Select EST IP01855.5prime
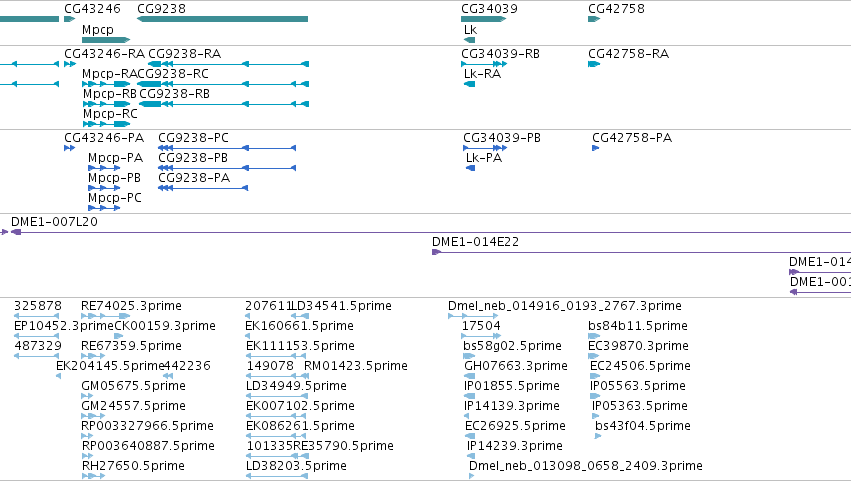 (512, 387)
